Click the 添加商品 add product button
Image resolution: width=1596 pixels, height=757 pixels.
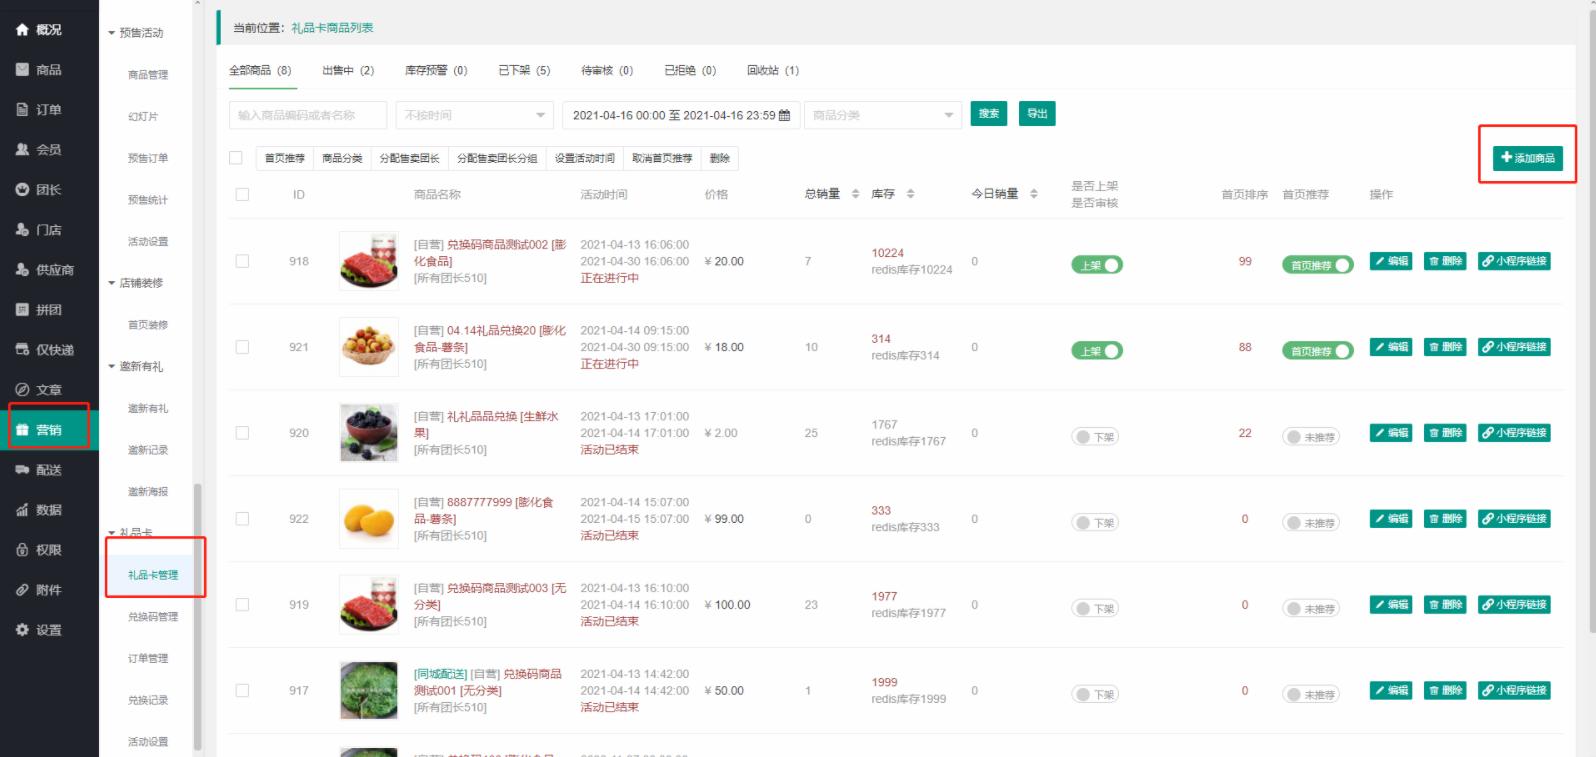[1528, 158]
